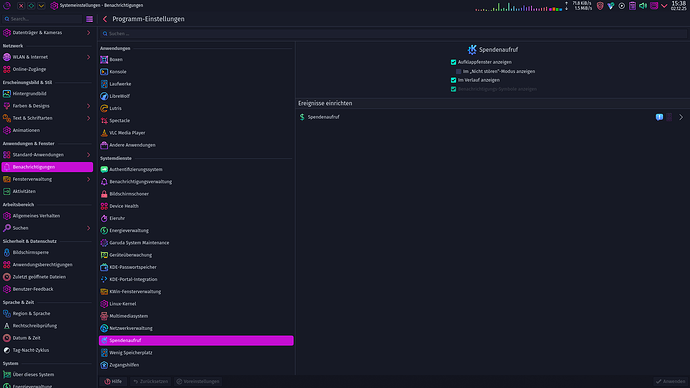Go to Animationen settings
Screen dimensions: 690x388
pos(47,131)
